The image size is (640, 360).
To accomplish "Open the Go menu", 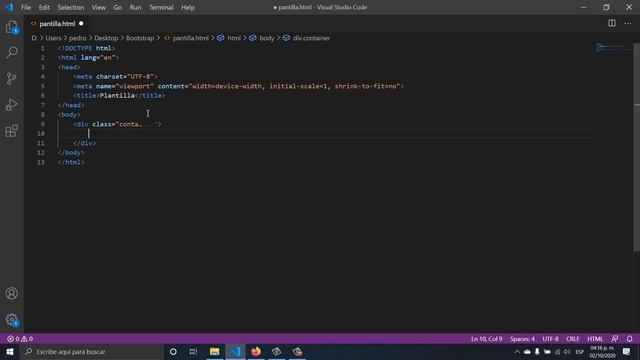I will click(118, 7).
